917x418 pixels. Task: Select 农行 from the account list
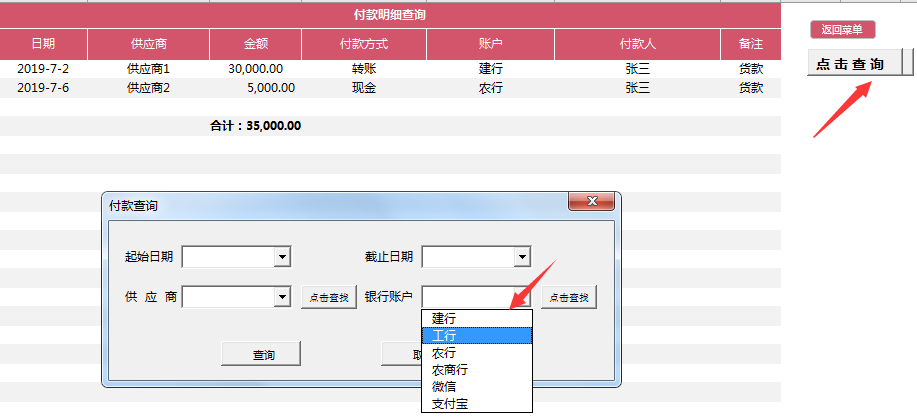tap(477, 353)
